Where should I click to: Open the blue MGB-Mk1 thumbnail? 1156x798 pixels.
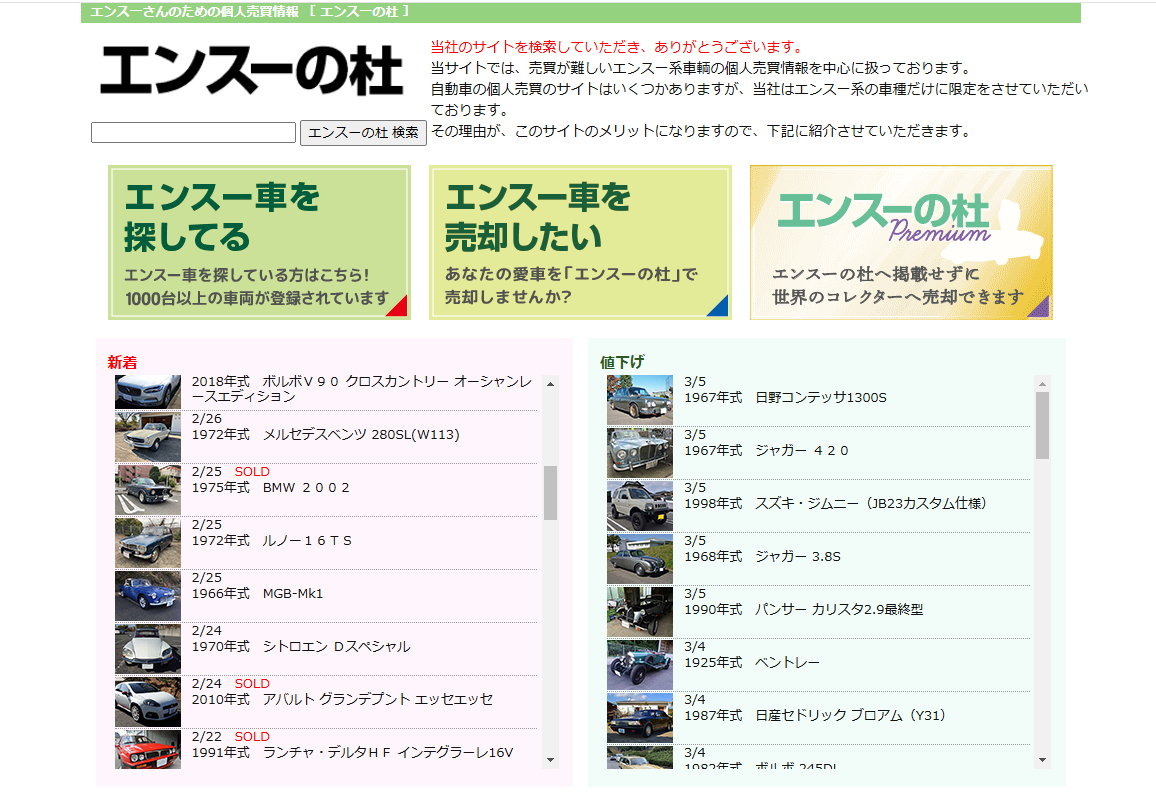pyautogui.click(x=147, y=597)
